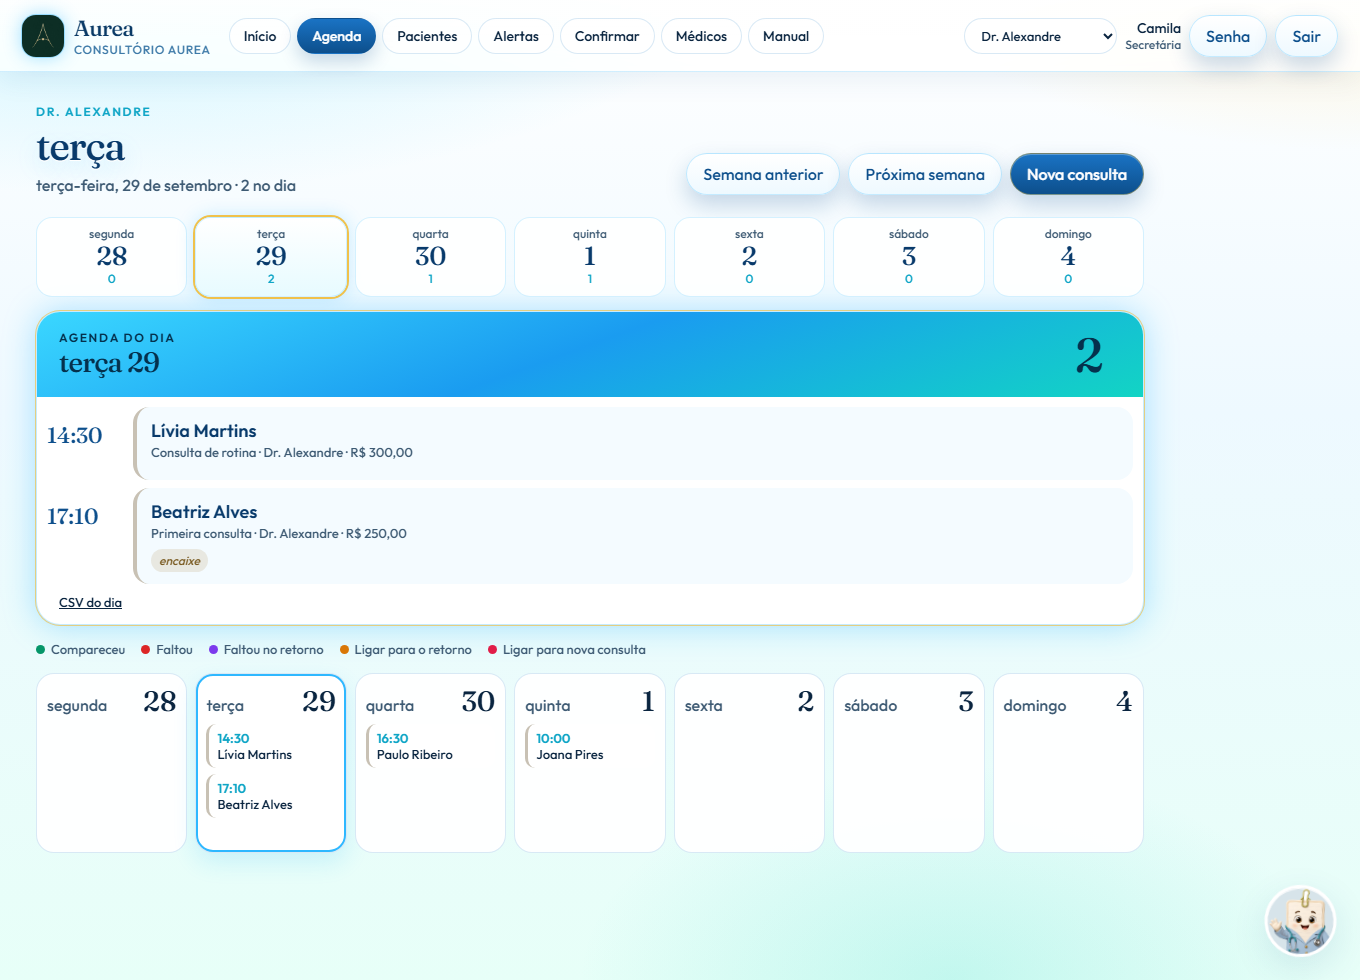The width and height of the screenshot is (1360, 980).
Task: Select sexta 2 in the week strip
Action: tap(749, 257)
